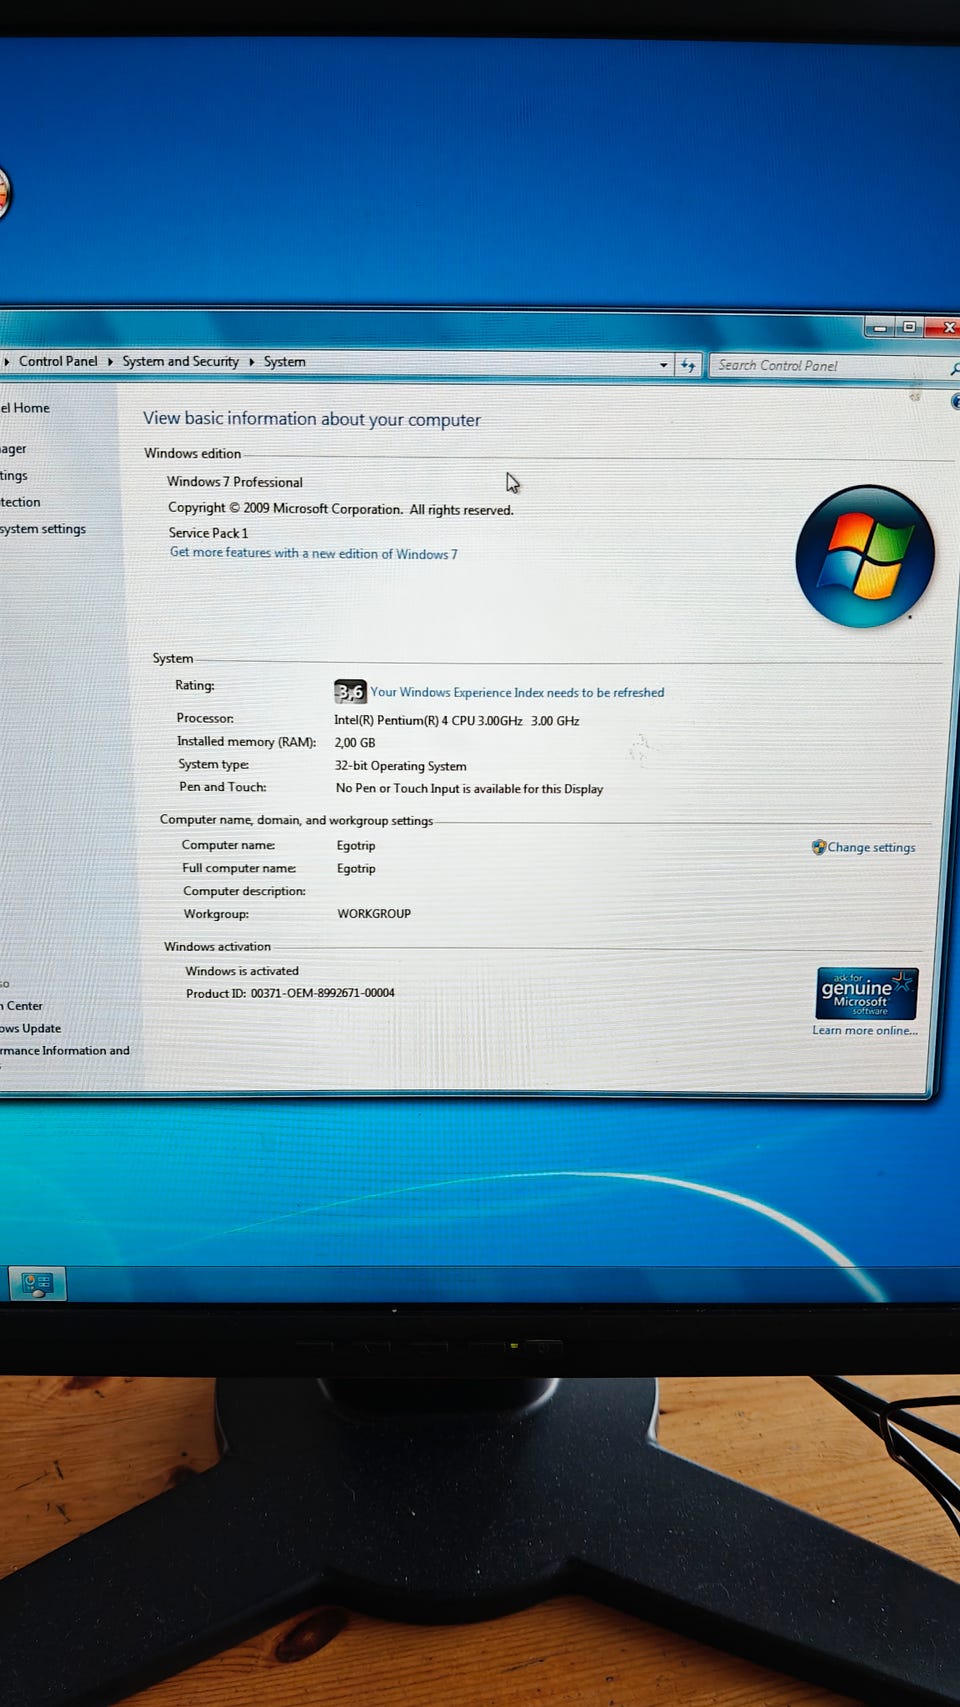Open Action Center sidebar link
This screenshot has width=960, height=1707.
pos(21,1006)
